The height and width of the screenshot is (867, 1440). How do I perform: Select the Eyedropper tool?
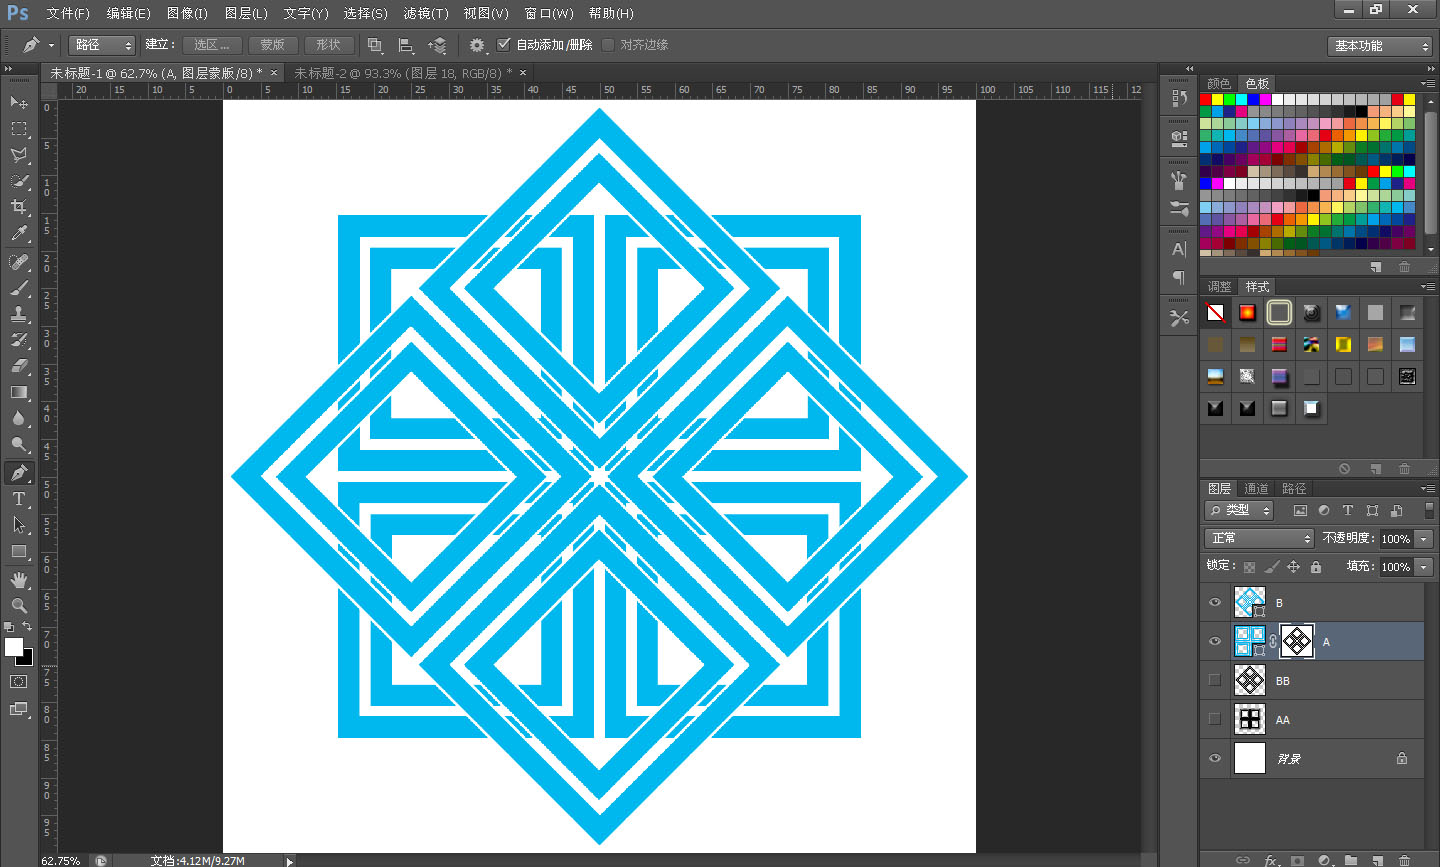[x=19, y=234]
